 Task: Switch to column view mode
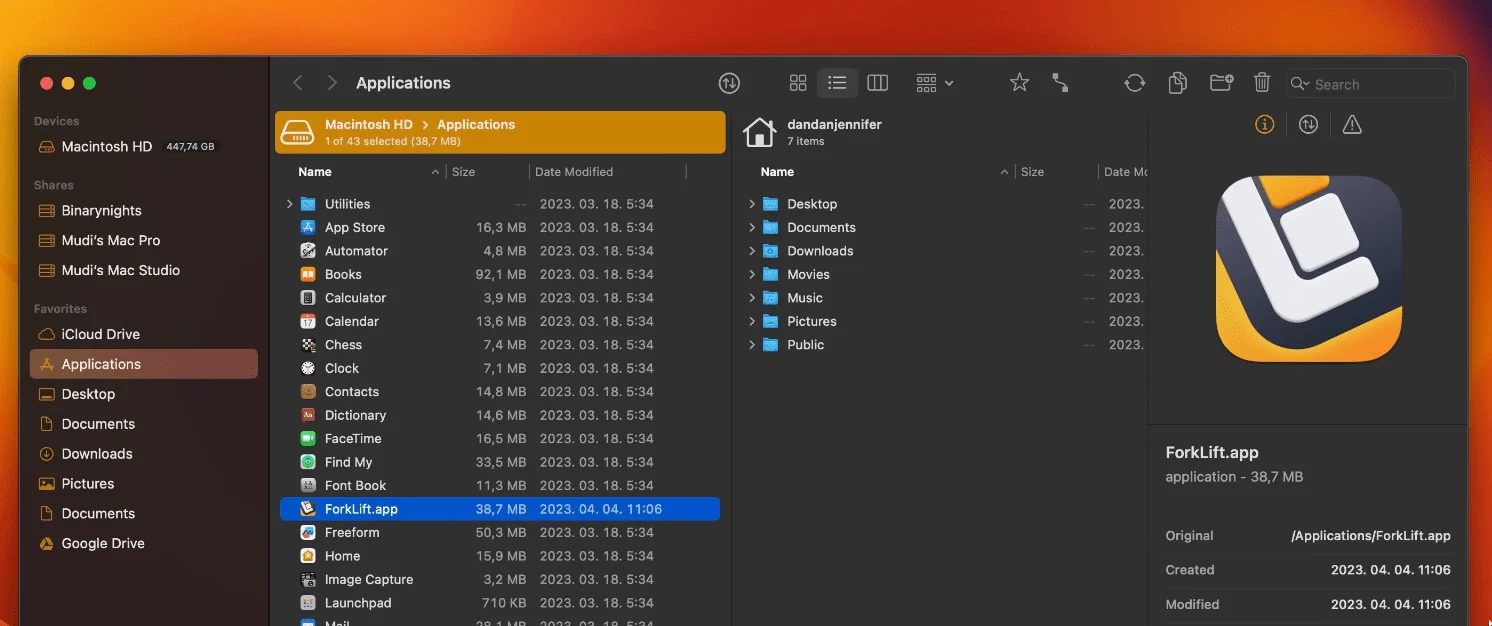pyautogui.click(x=878, y=83)
